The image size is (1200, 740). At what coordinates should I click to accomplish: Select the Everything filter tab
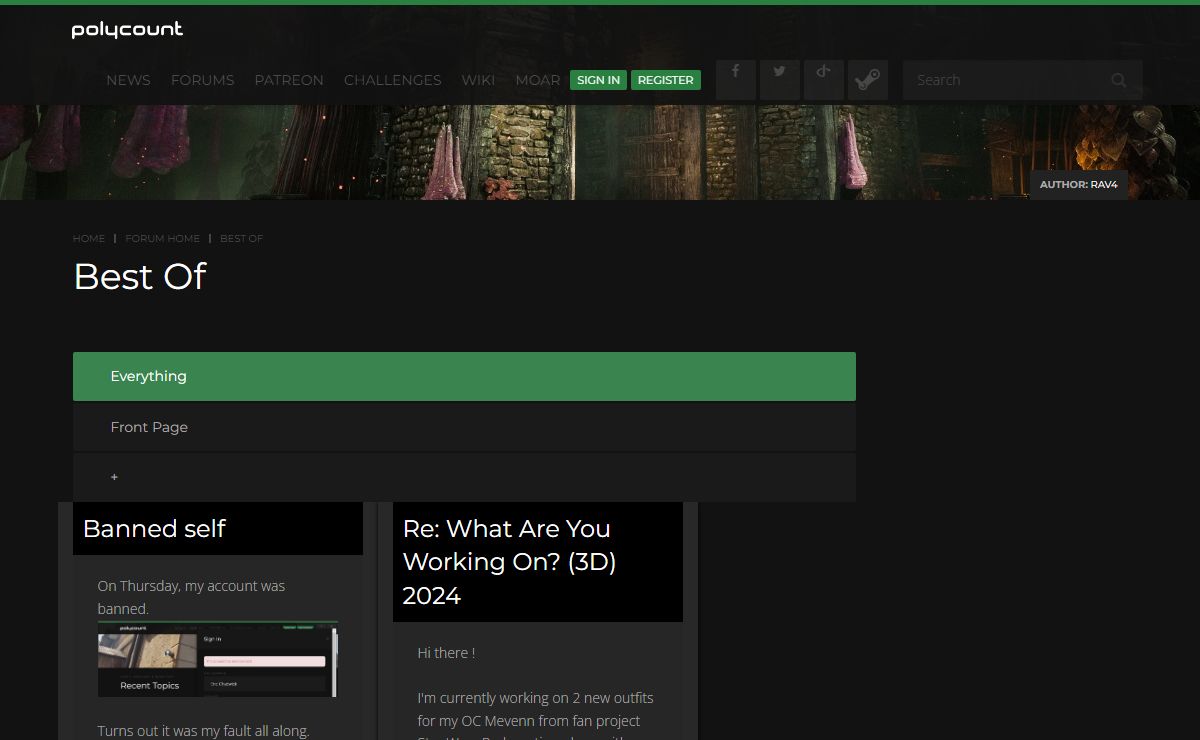pyautogui.click(x=464, y=376)
